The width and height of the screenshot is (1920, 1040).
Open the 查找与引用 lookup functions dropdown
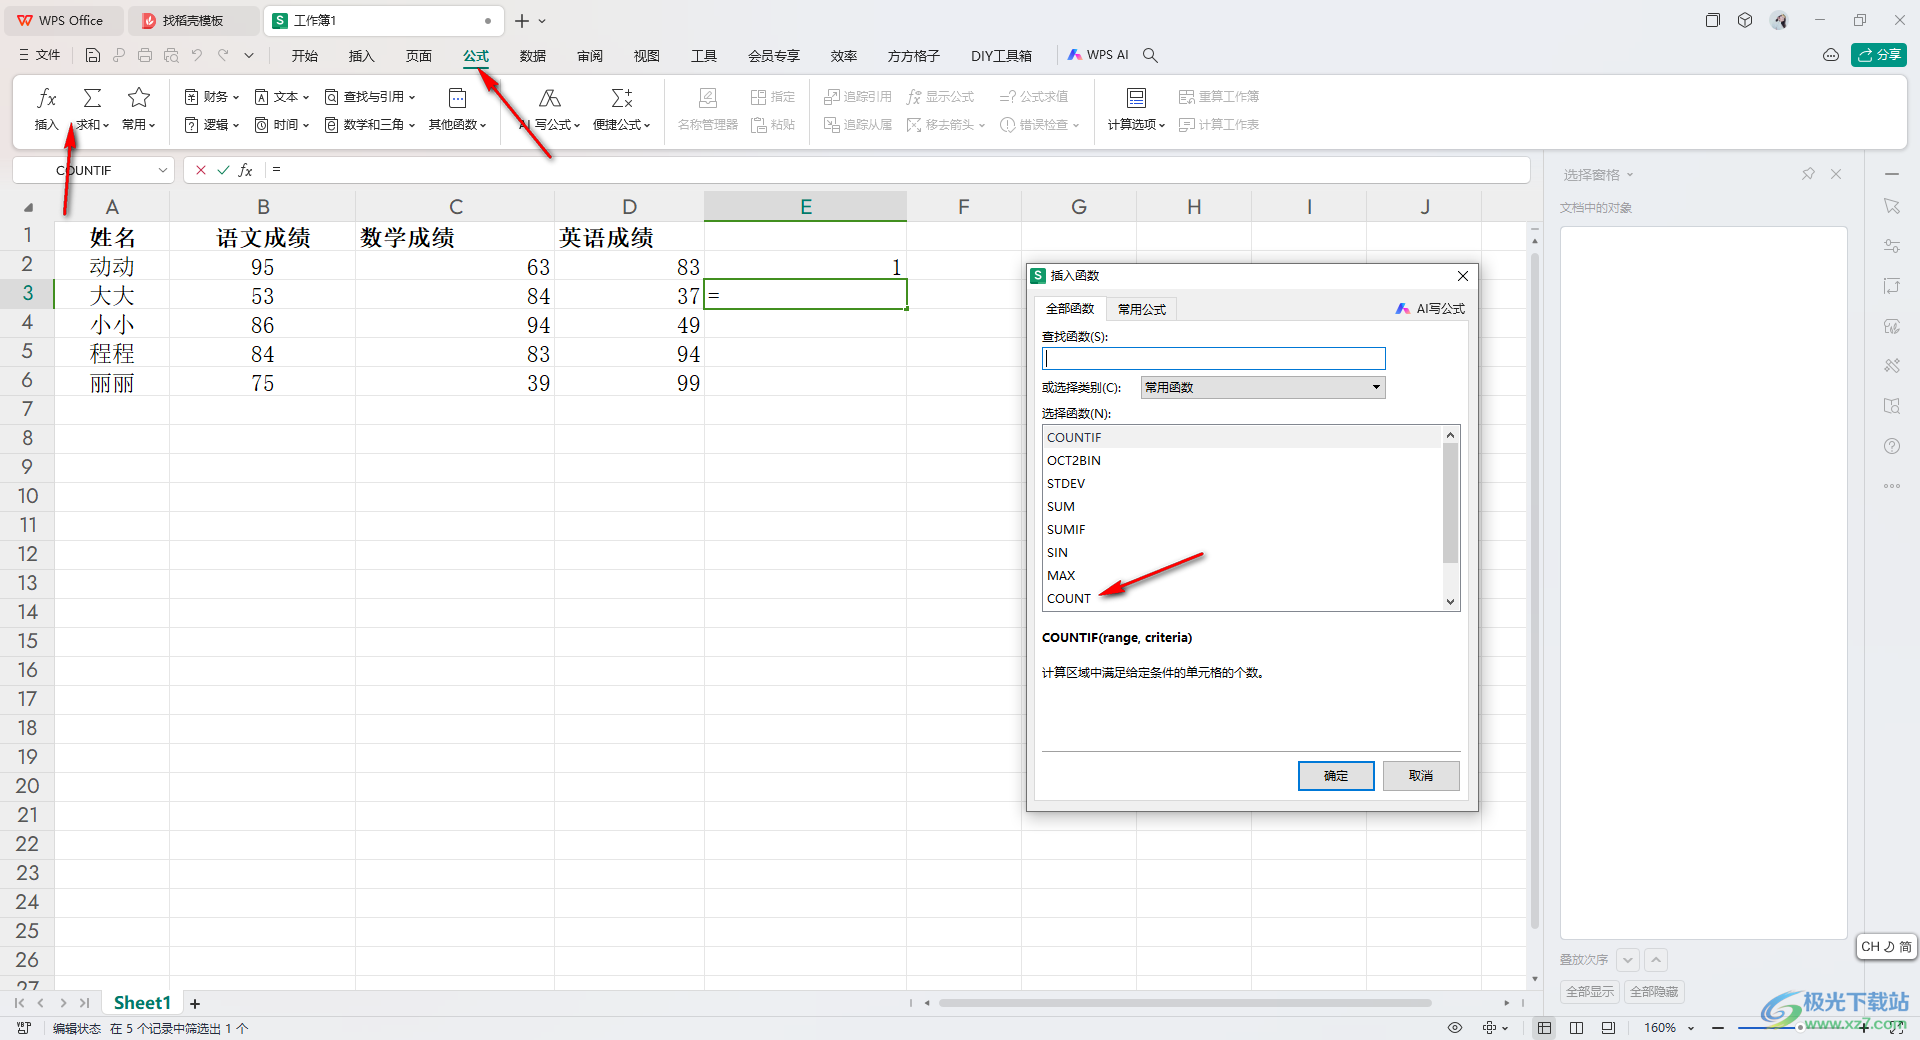370,97
